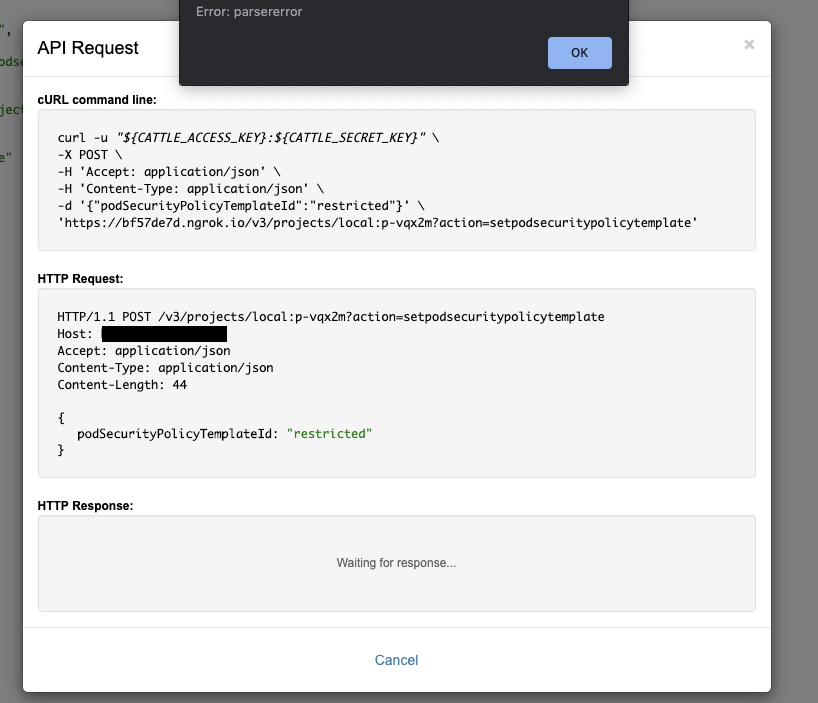Click the API Request dialog title
Screen dimensions: 818x703
(x=88, y=47)
